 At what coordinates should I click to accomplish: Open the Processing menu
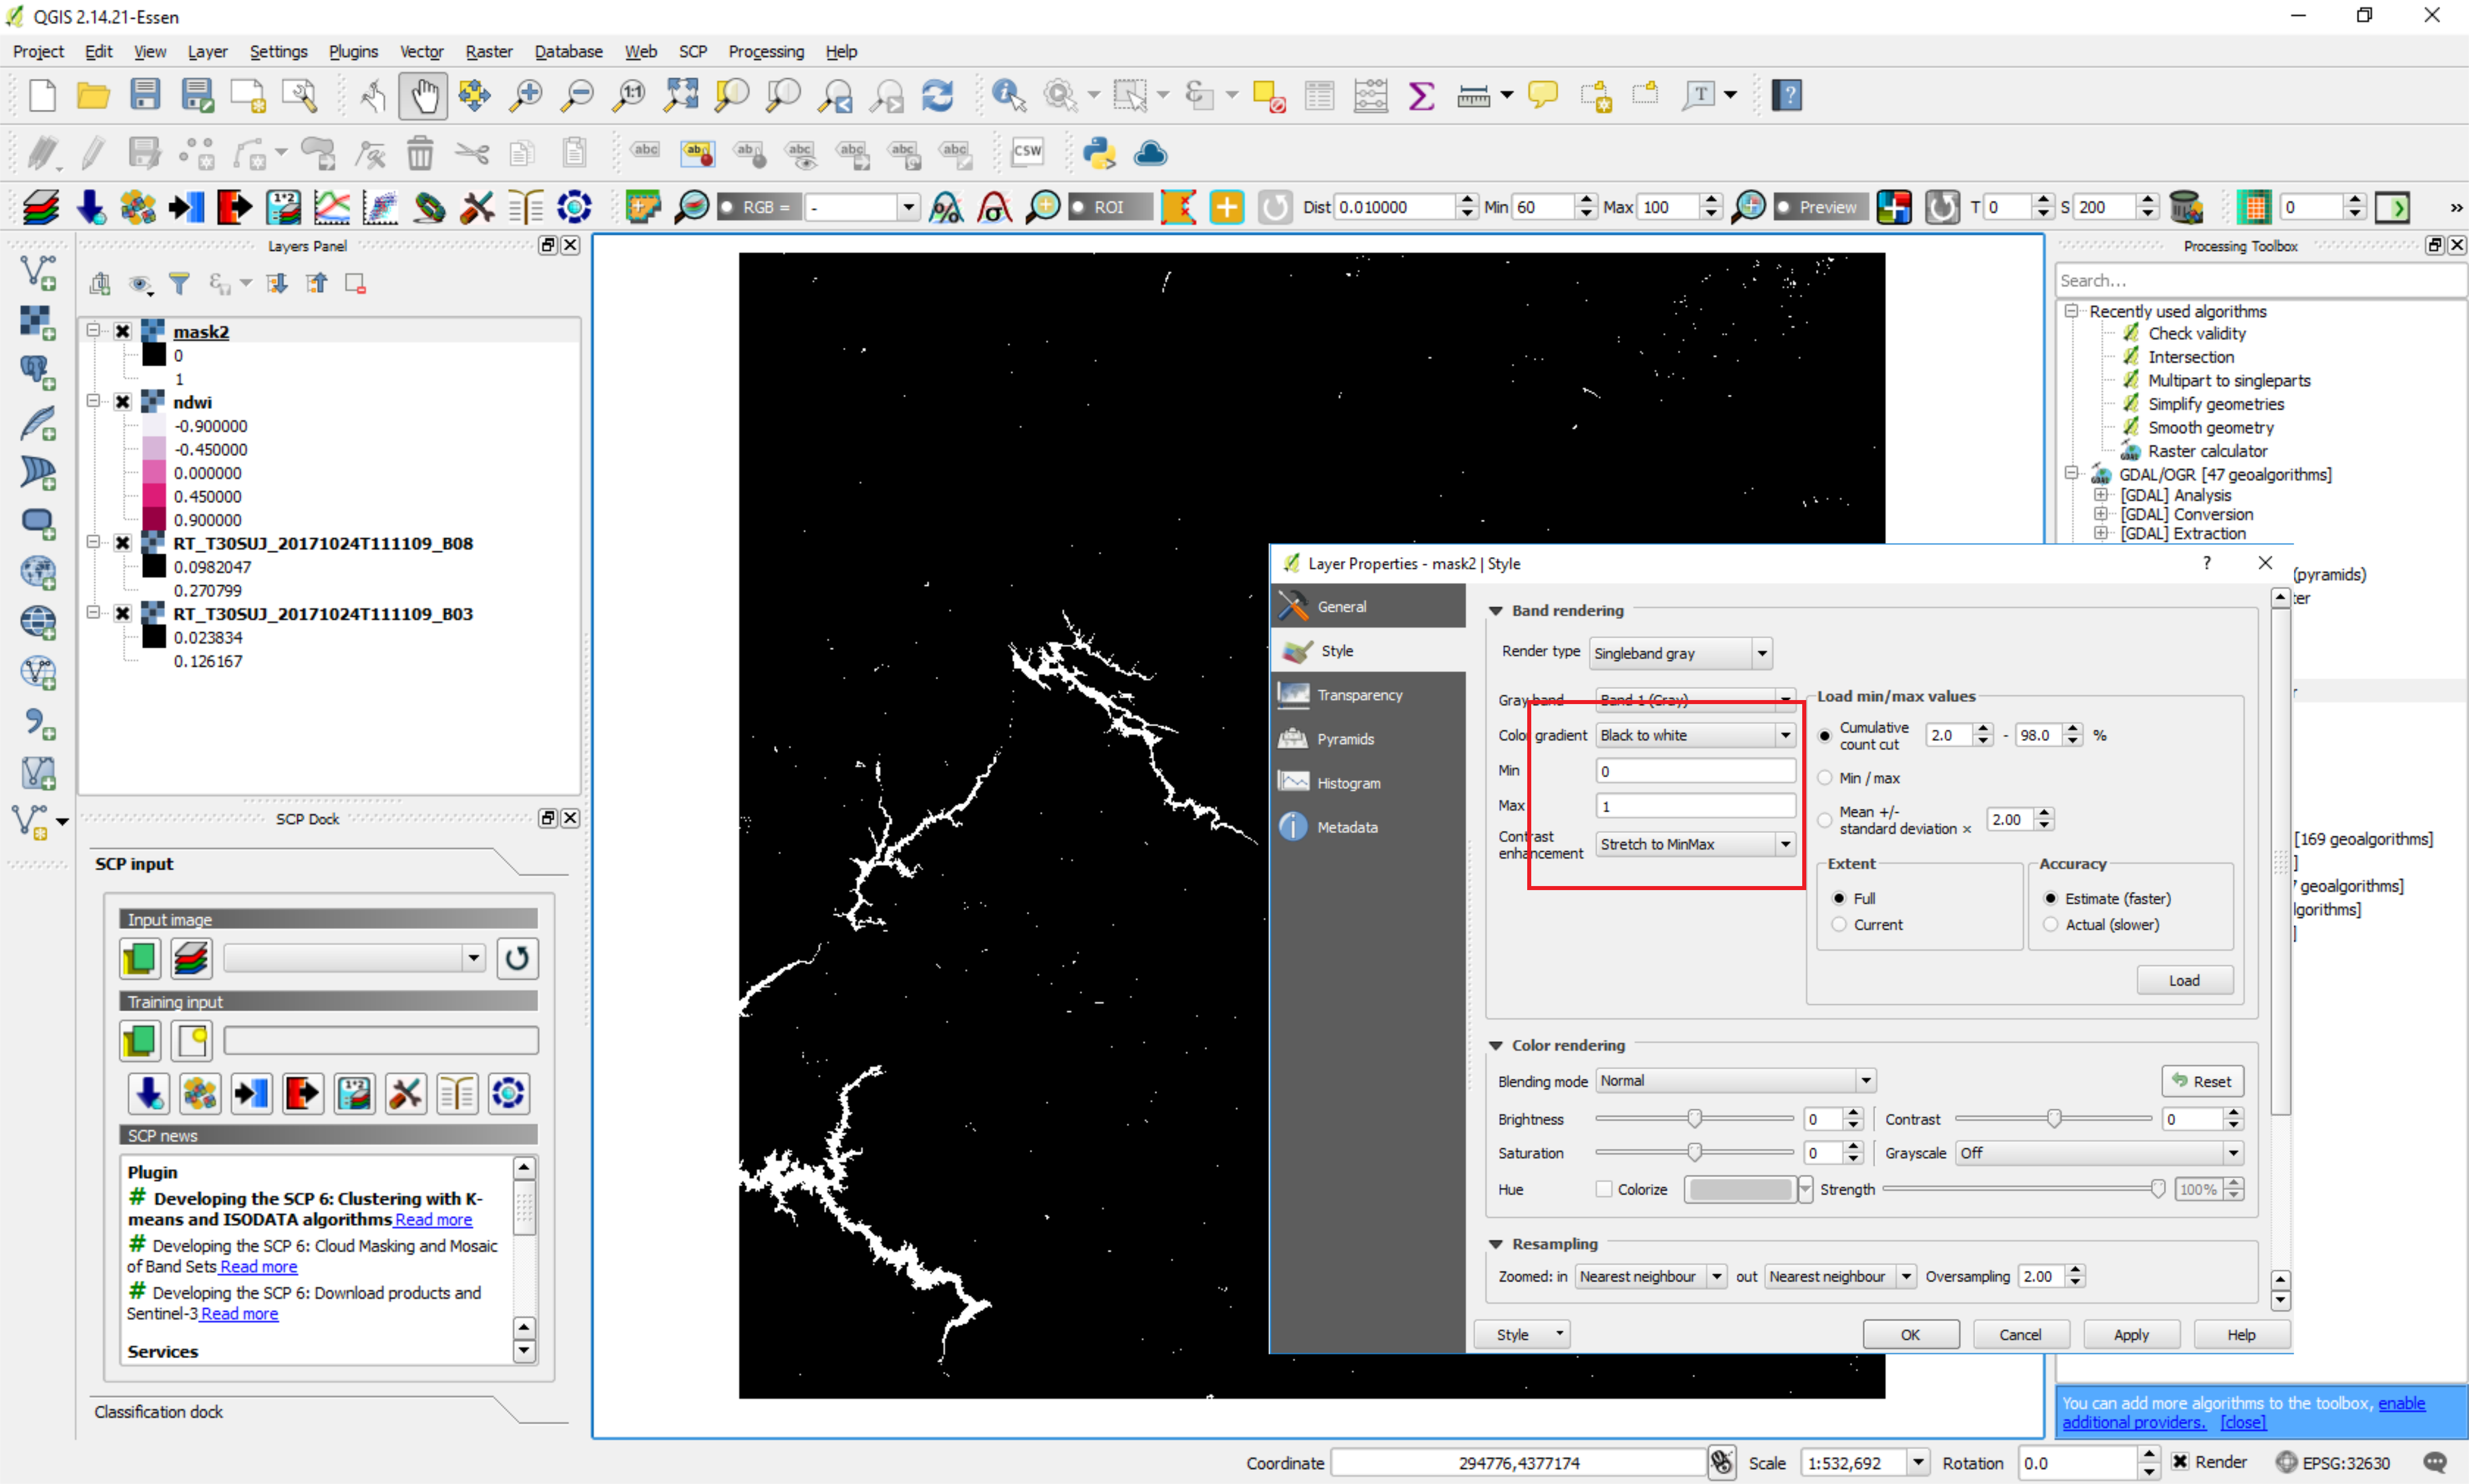click(765, 51)
